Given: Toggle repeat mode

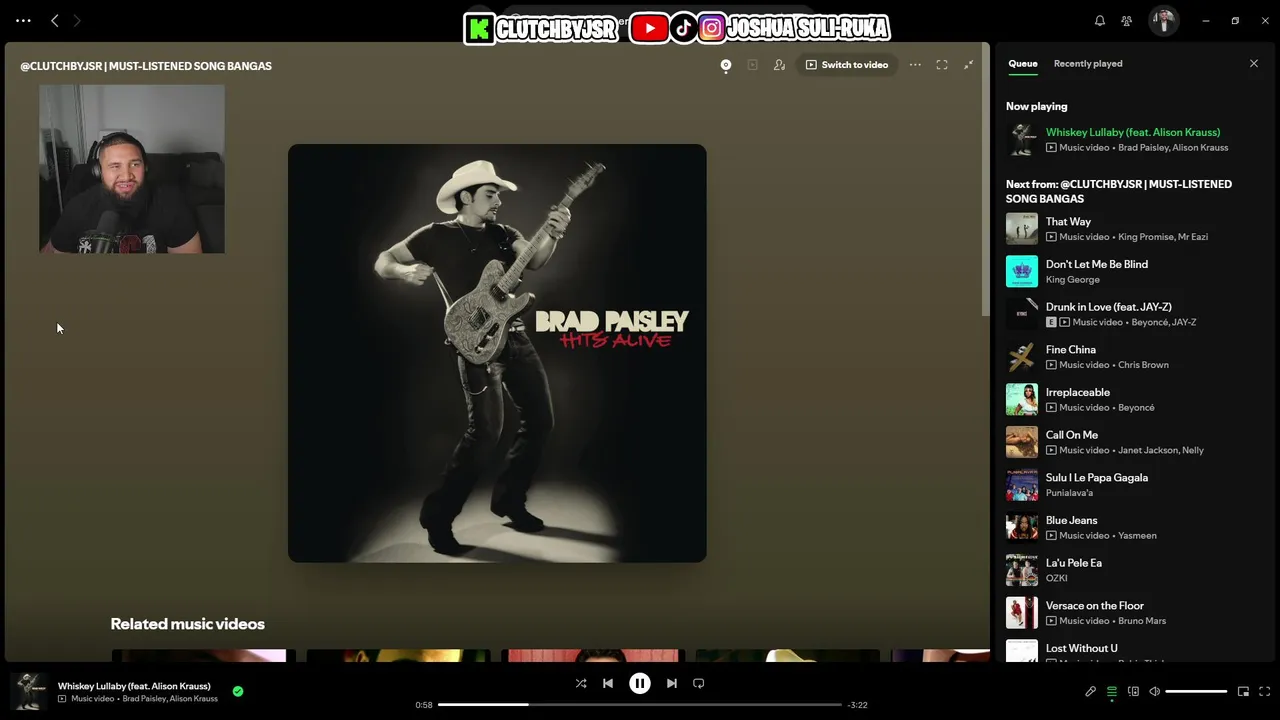Looking at the screenshot, I should [x=699, y=683].
